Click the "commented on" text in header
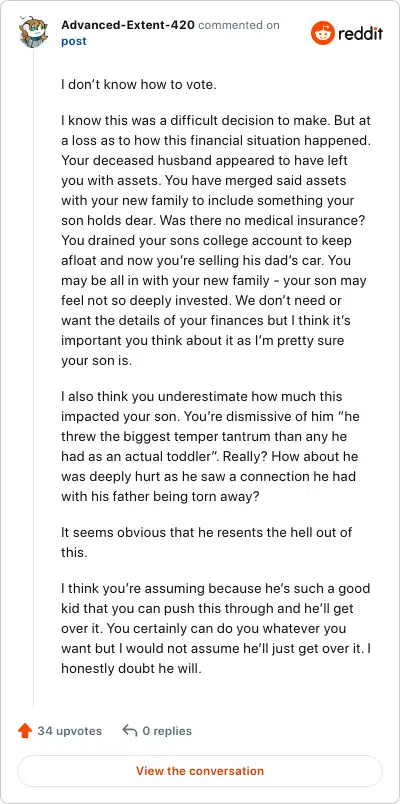400x804 pixels. tap(239, 25)
